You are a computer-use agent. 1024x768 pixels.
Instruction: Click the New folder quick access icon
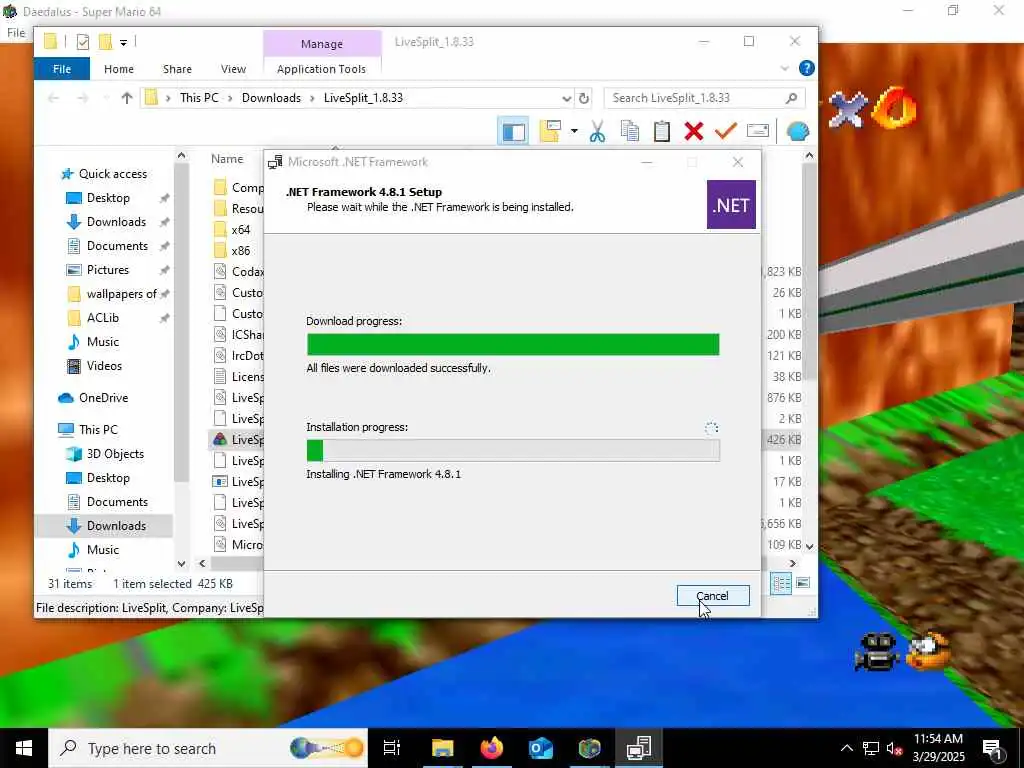click(x=105, y=42)
